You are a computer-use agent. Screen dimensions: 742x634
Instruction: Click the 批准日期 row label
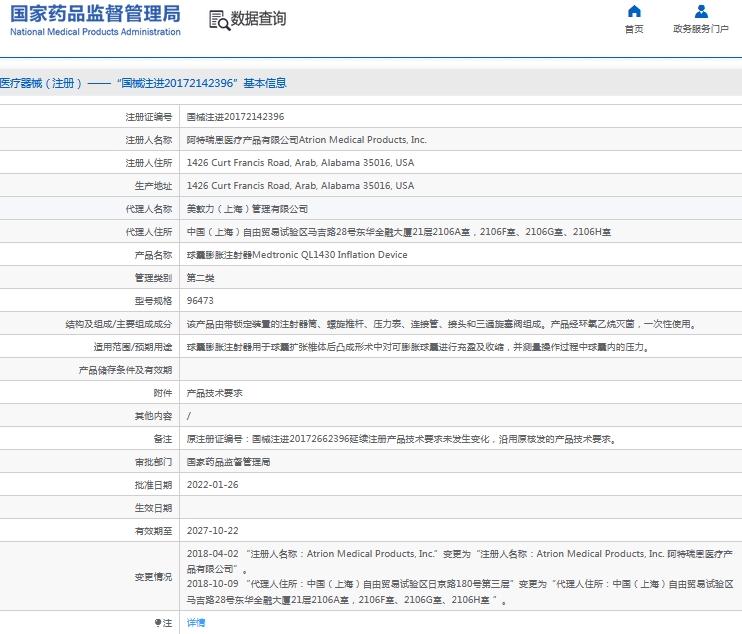[153, 485]
